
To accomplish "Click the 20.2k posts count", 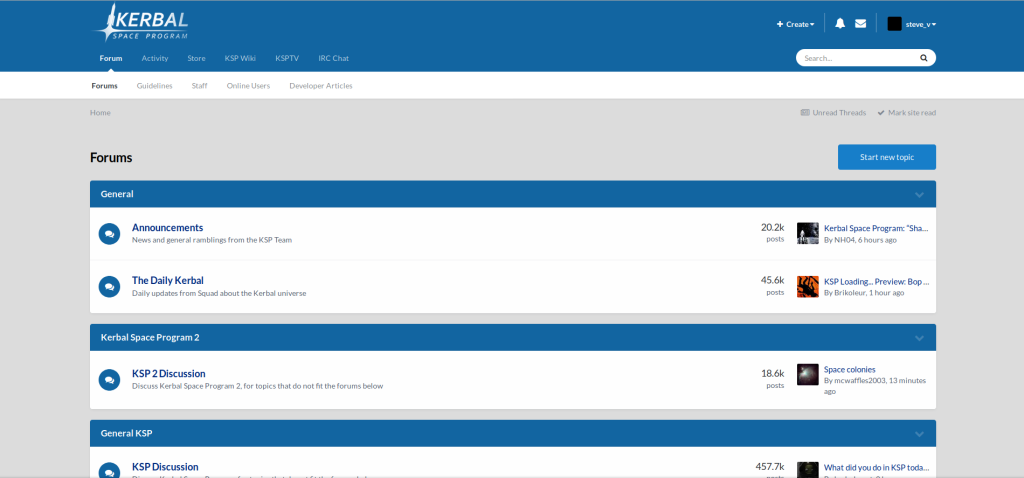I will pos(773,227).
